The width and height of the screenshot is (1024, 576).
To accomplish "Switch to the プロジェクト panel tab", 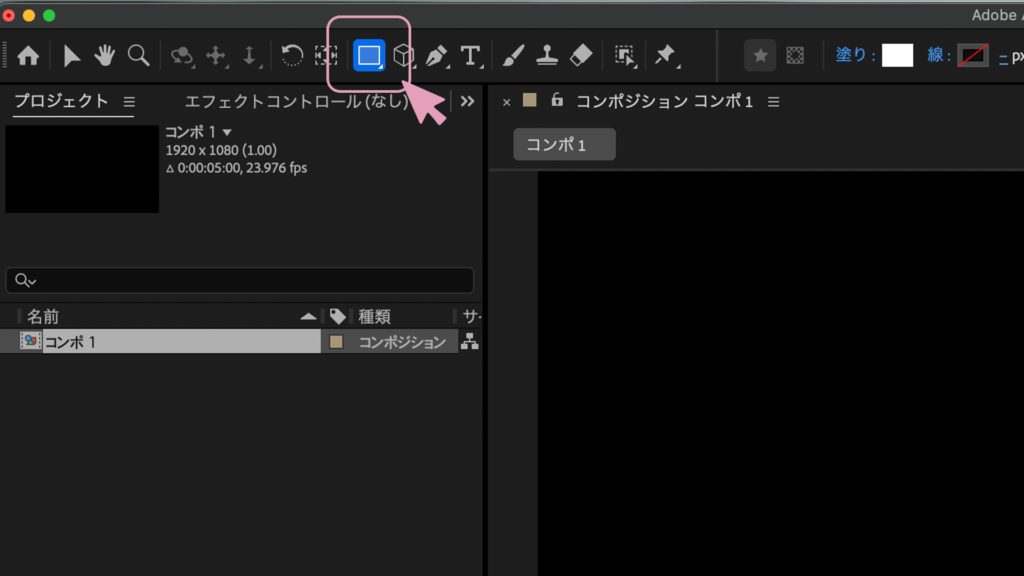I will tap(61, 101).
